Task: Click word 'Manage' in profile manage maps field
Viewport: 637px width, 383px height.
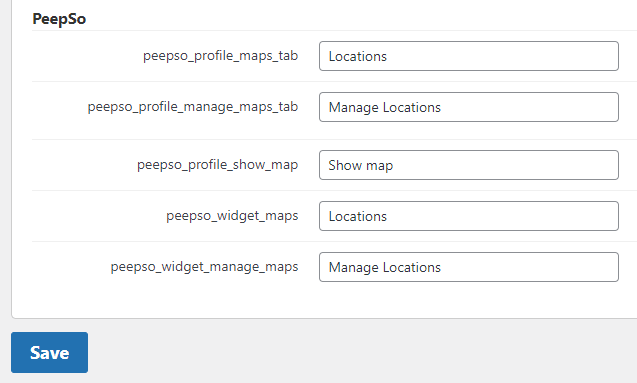Action: click(353, 108)
